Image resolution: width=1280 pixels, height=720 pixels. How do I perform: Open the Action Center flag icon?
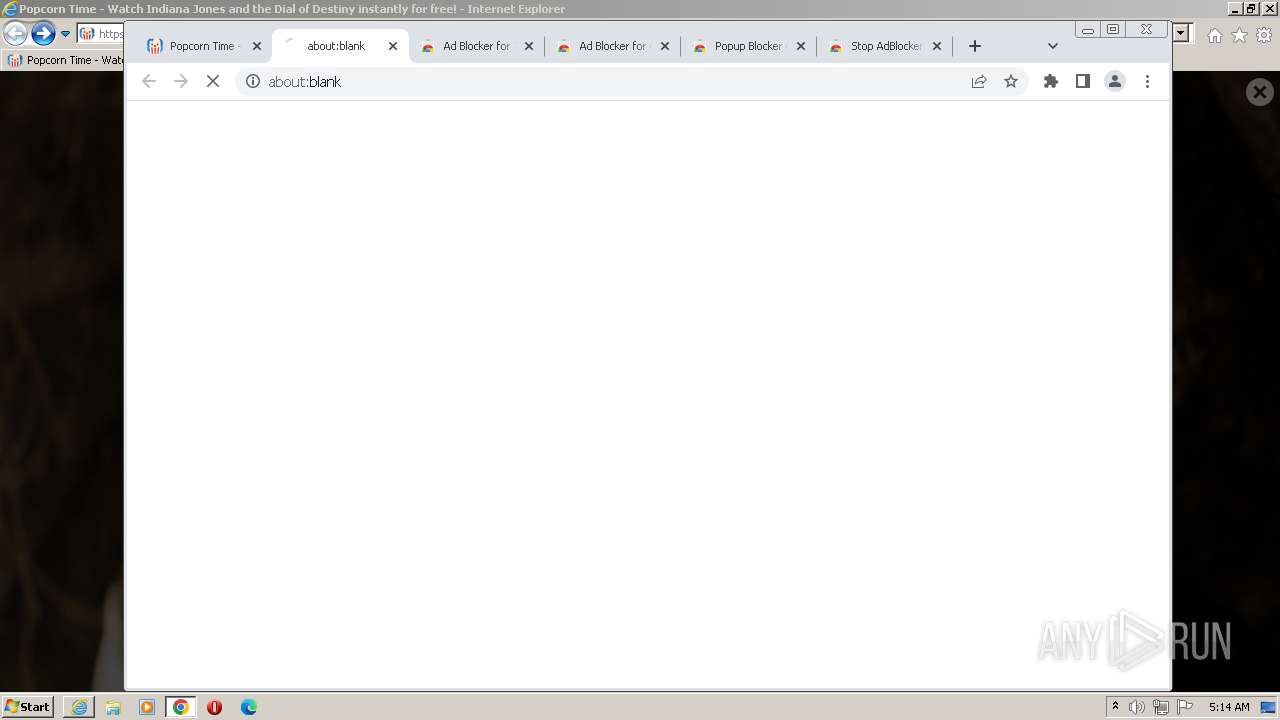point(1185,707)
